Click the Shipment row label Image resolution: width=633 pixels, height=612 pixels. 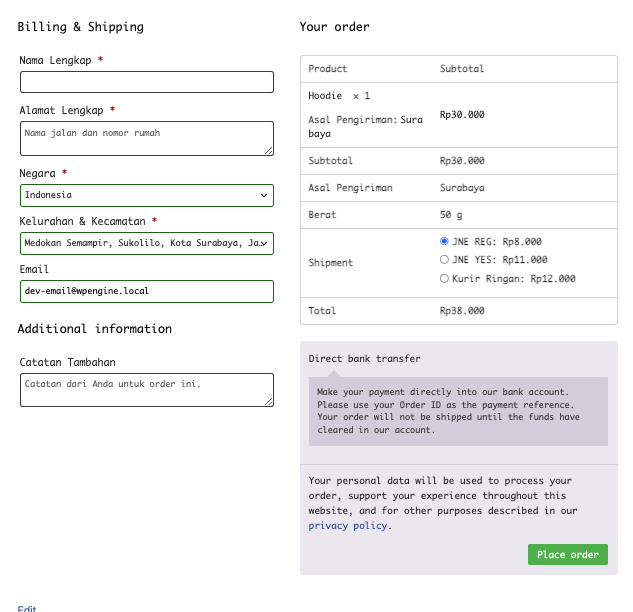click(330, 263)
